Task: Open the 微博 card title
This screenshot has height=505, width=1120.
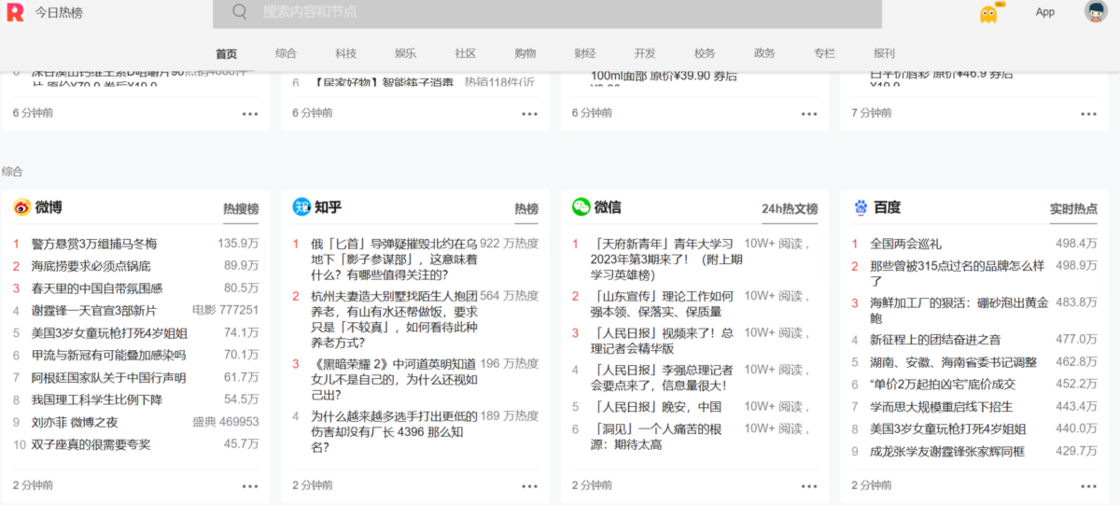Action: [x=49, y=208]
